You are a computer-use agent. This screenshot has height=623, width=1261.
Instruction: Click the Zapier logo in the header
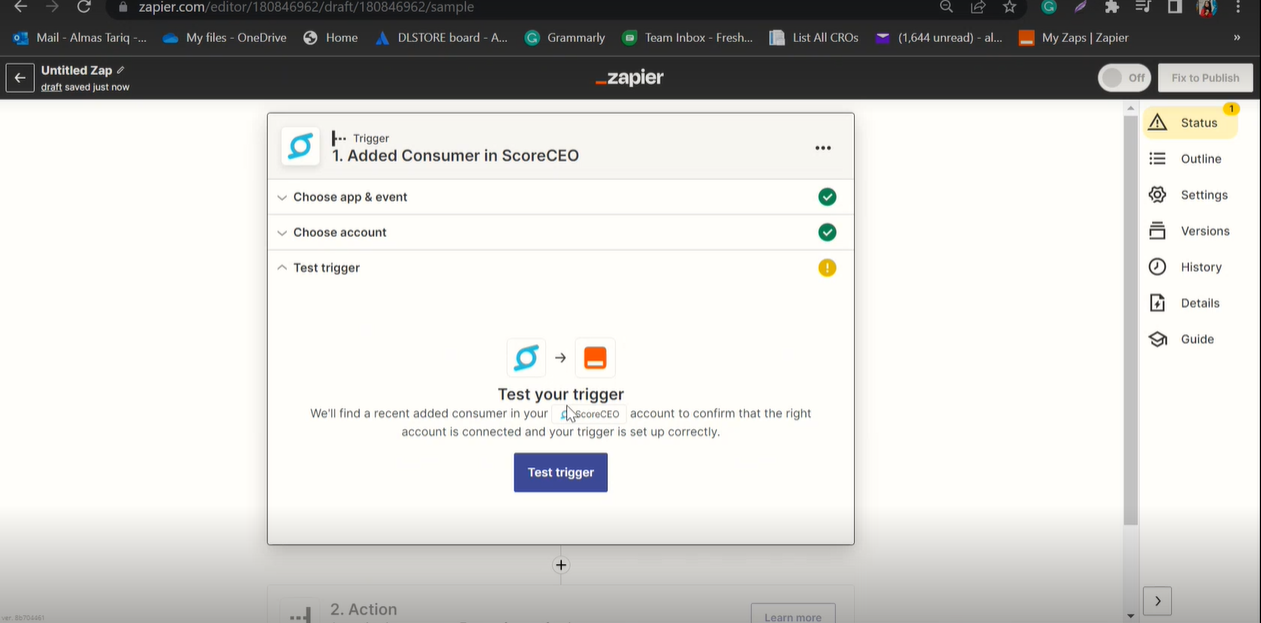coord(629,78)
